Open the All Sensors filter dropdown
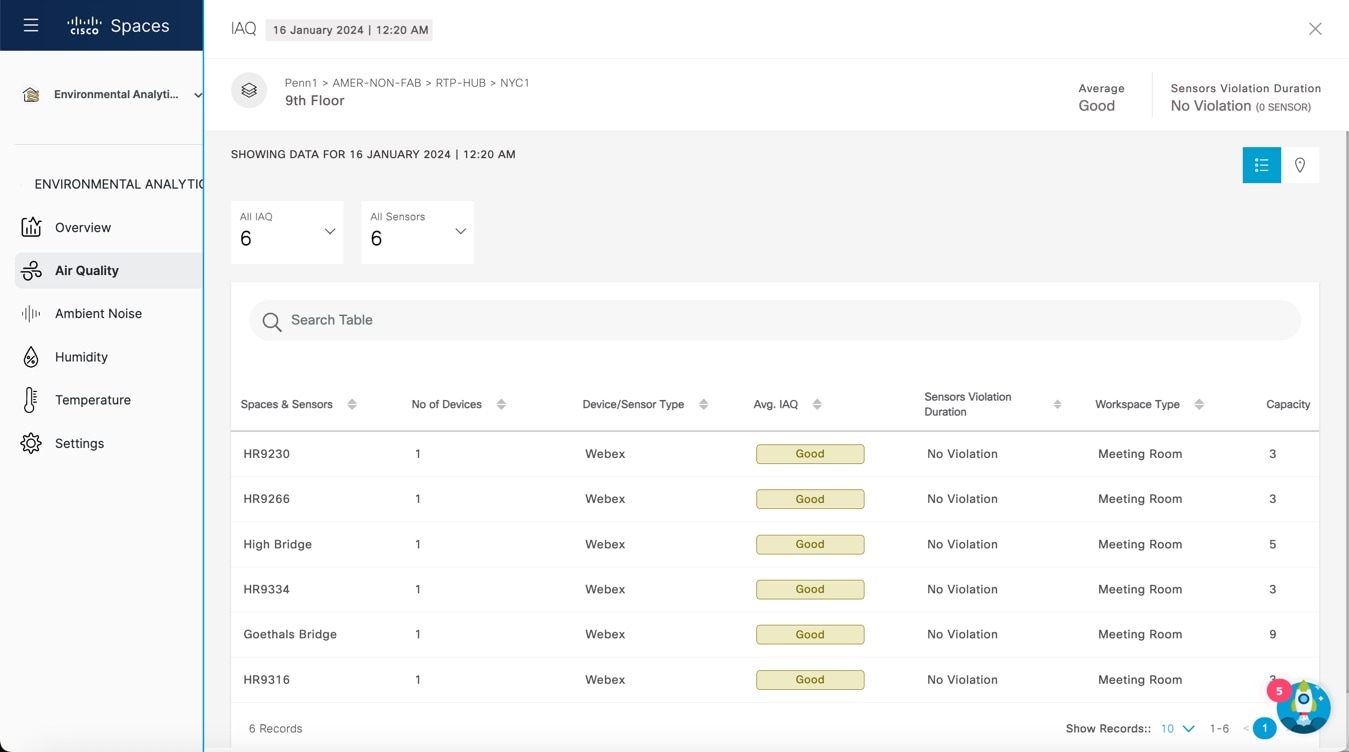Screen dimensions: 1349x752 (417, 232)
